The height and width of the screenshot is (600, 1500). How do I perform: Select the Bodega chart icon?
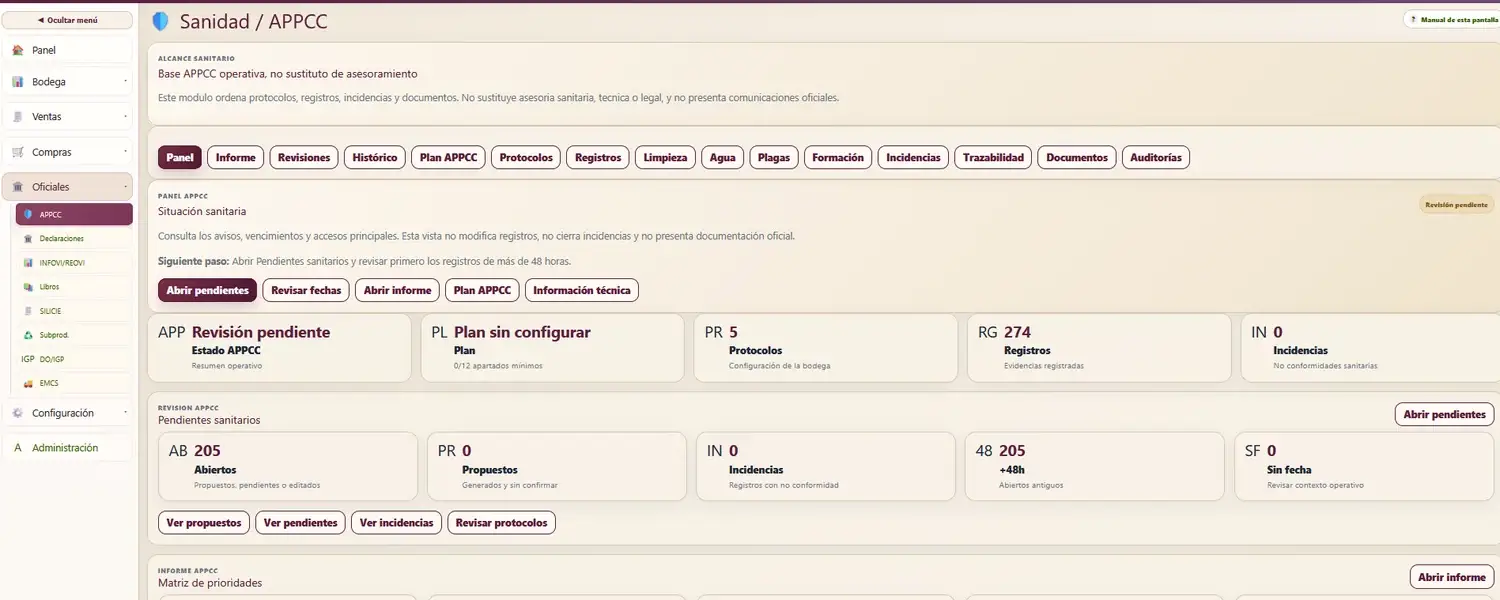(x=18, y=82)
